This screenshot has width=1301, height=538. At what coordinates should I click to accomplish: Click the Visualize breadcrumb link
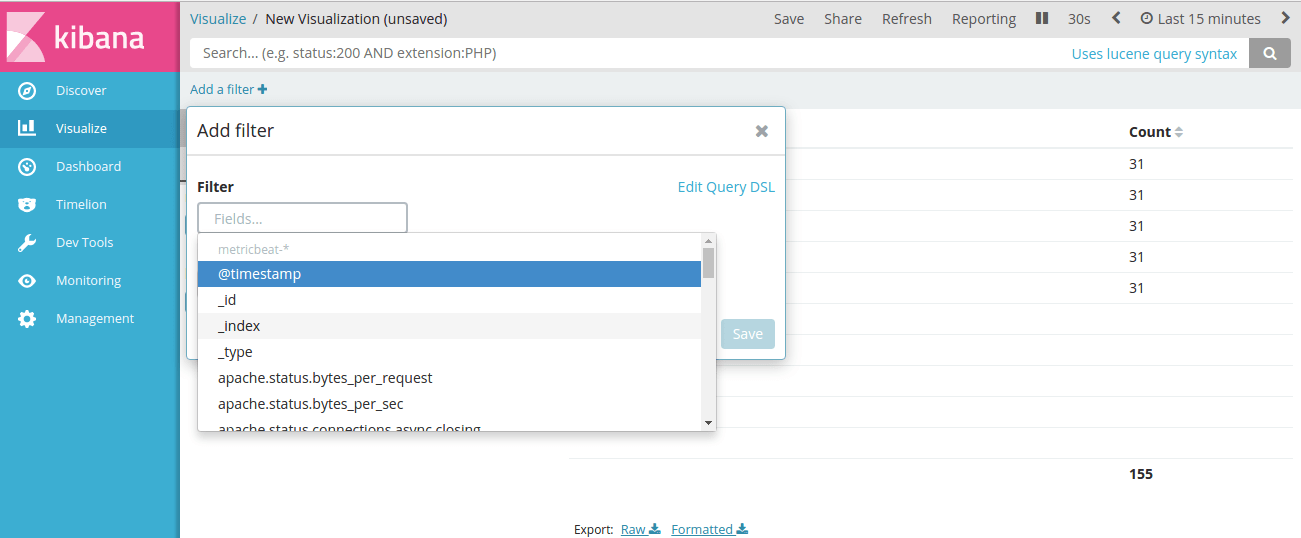(218, 19)
